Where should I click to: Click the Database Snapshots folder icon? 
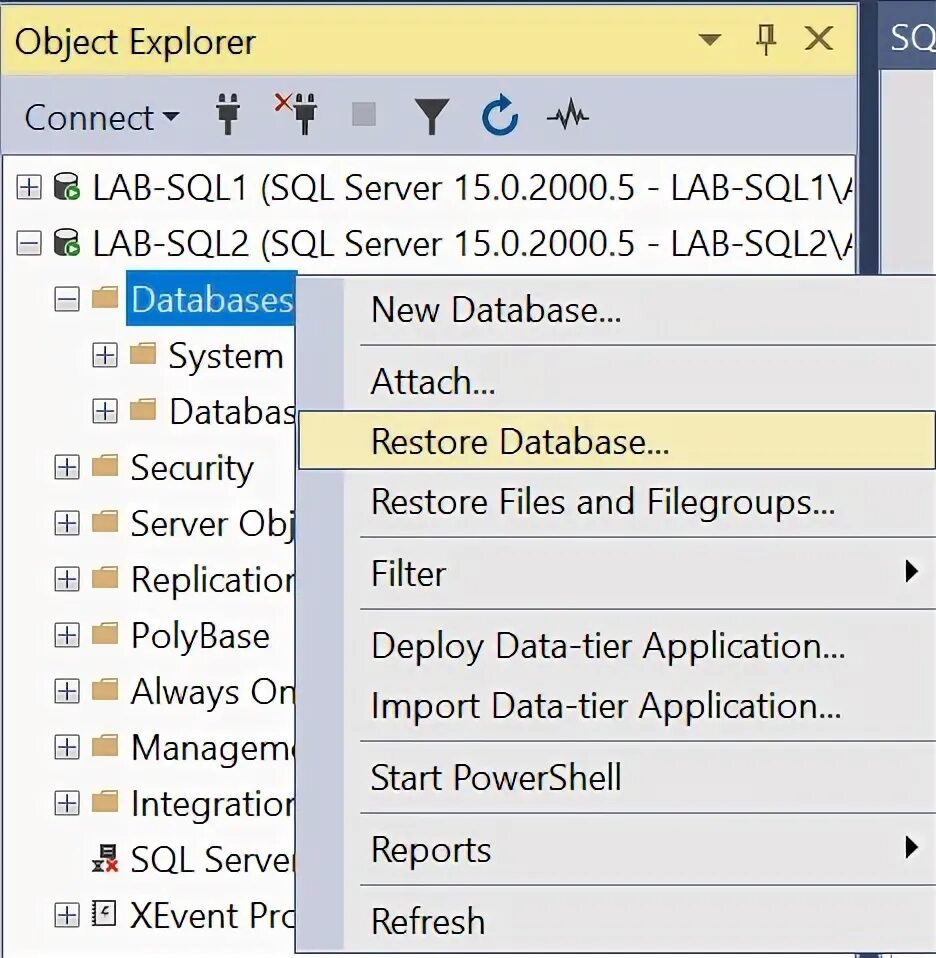pyautogui.click(x=143, y=410)
